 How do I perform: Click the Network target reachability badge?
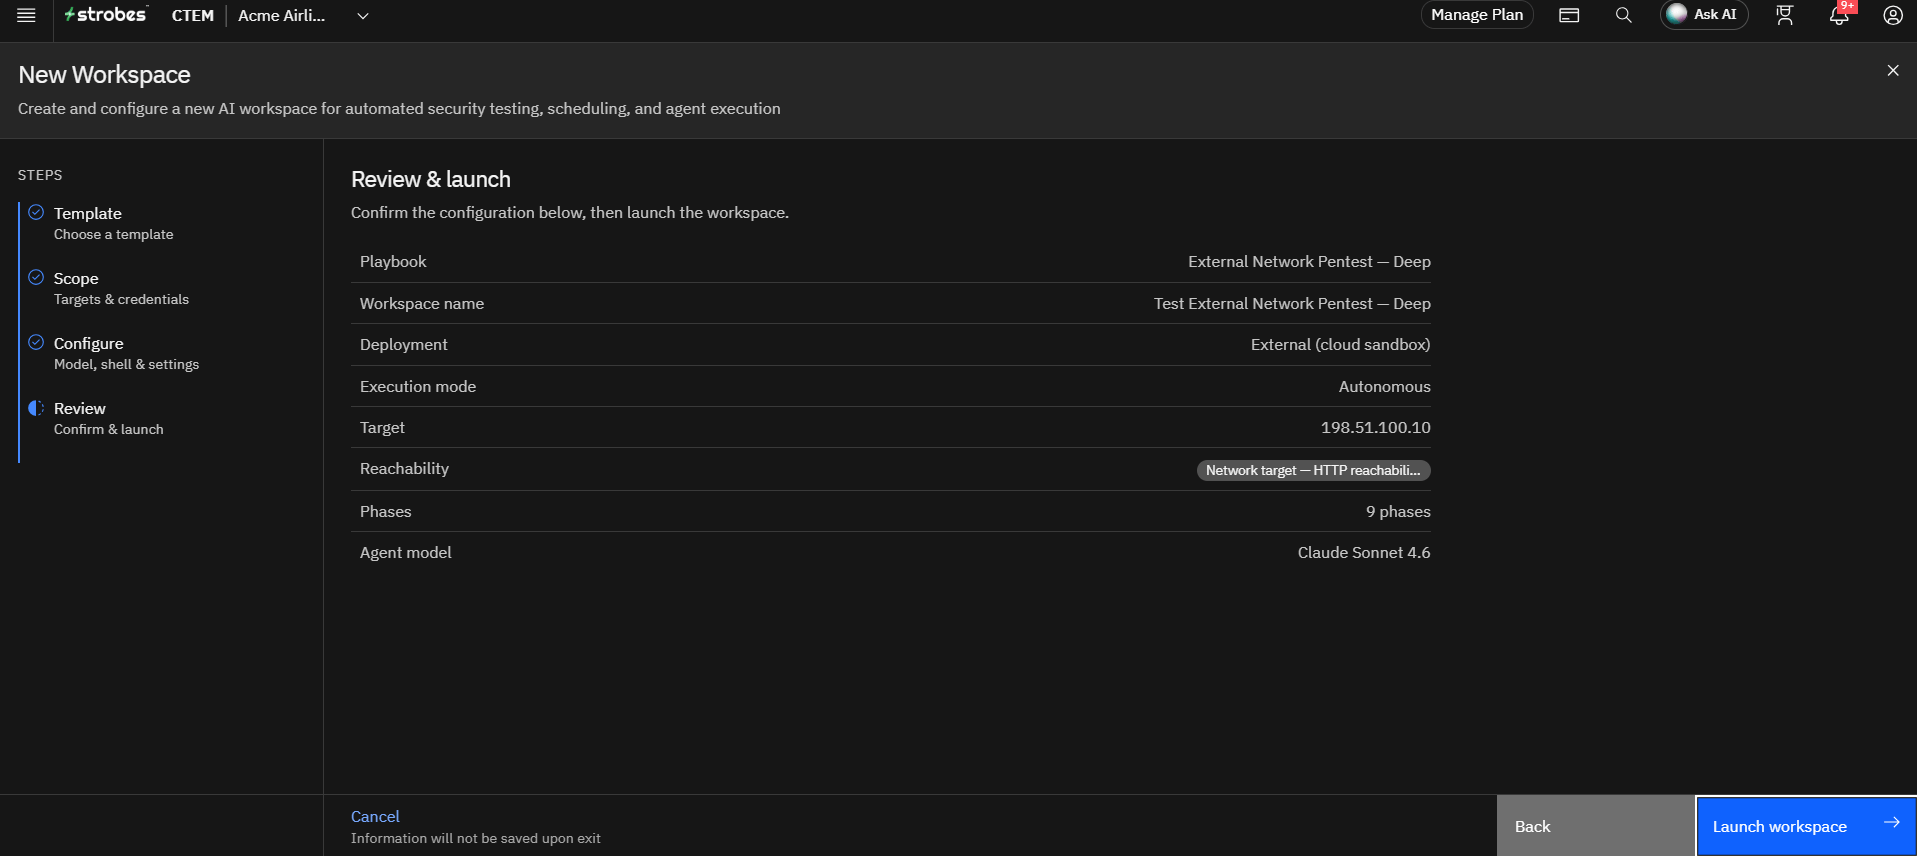click(1313, 470)
